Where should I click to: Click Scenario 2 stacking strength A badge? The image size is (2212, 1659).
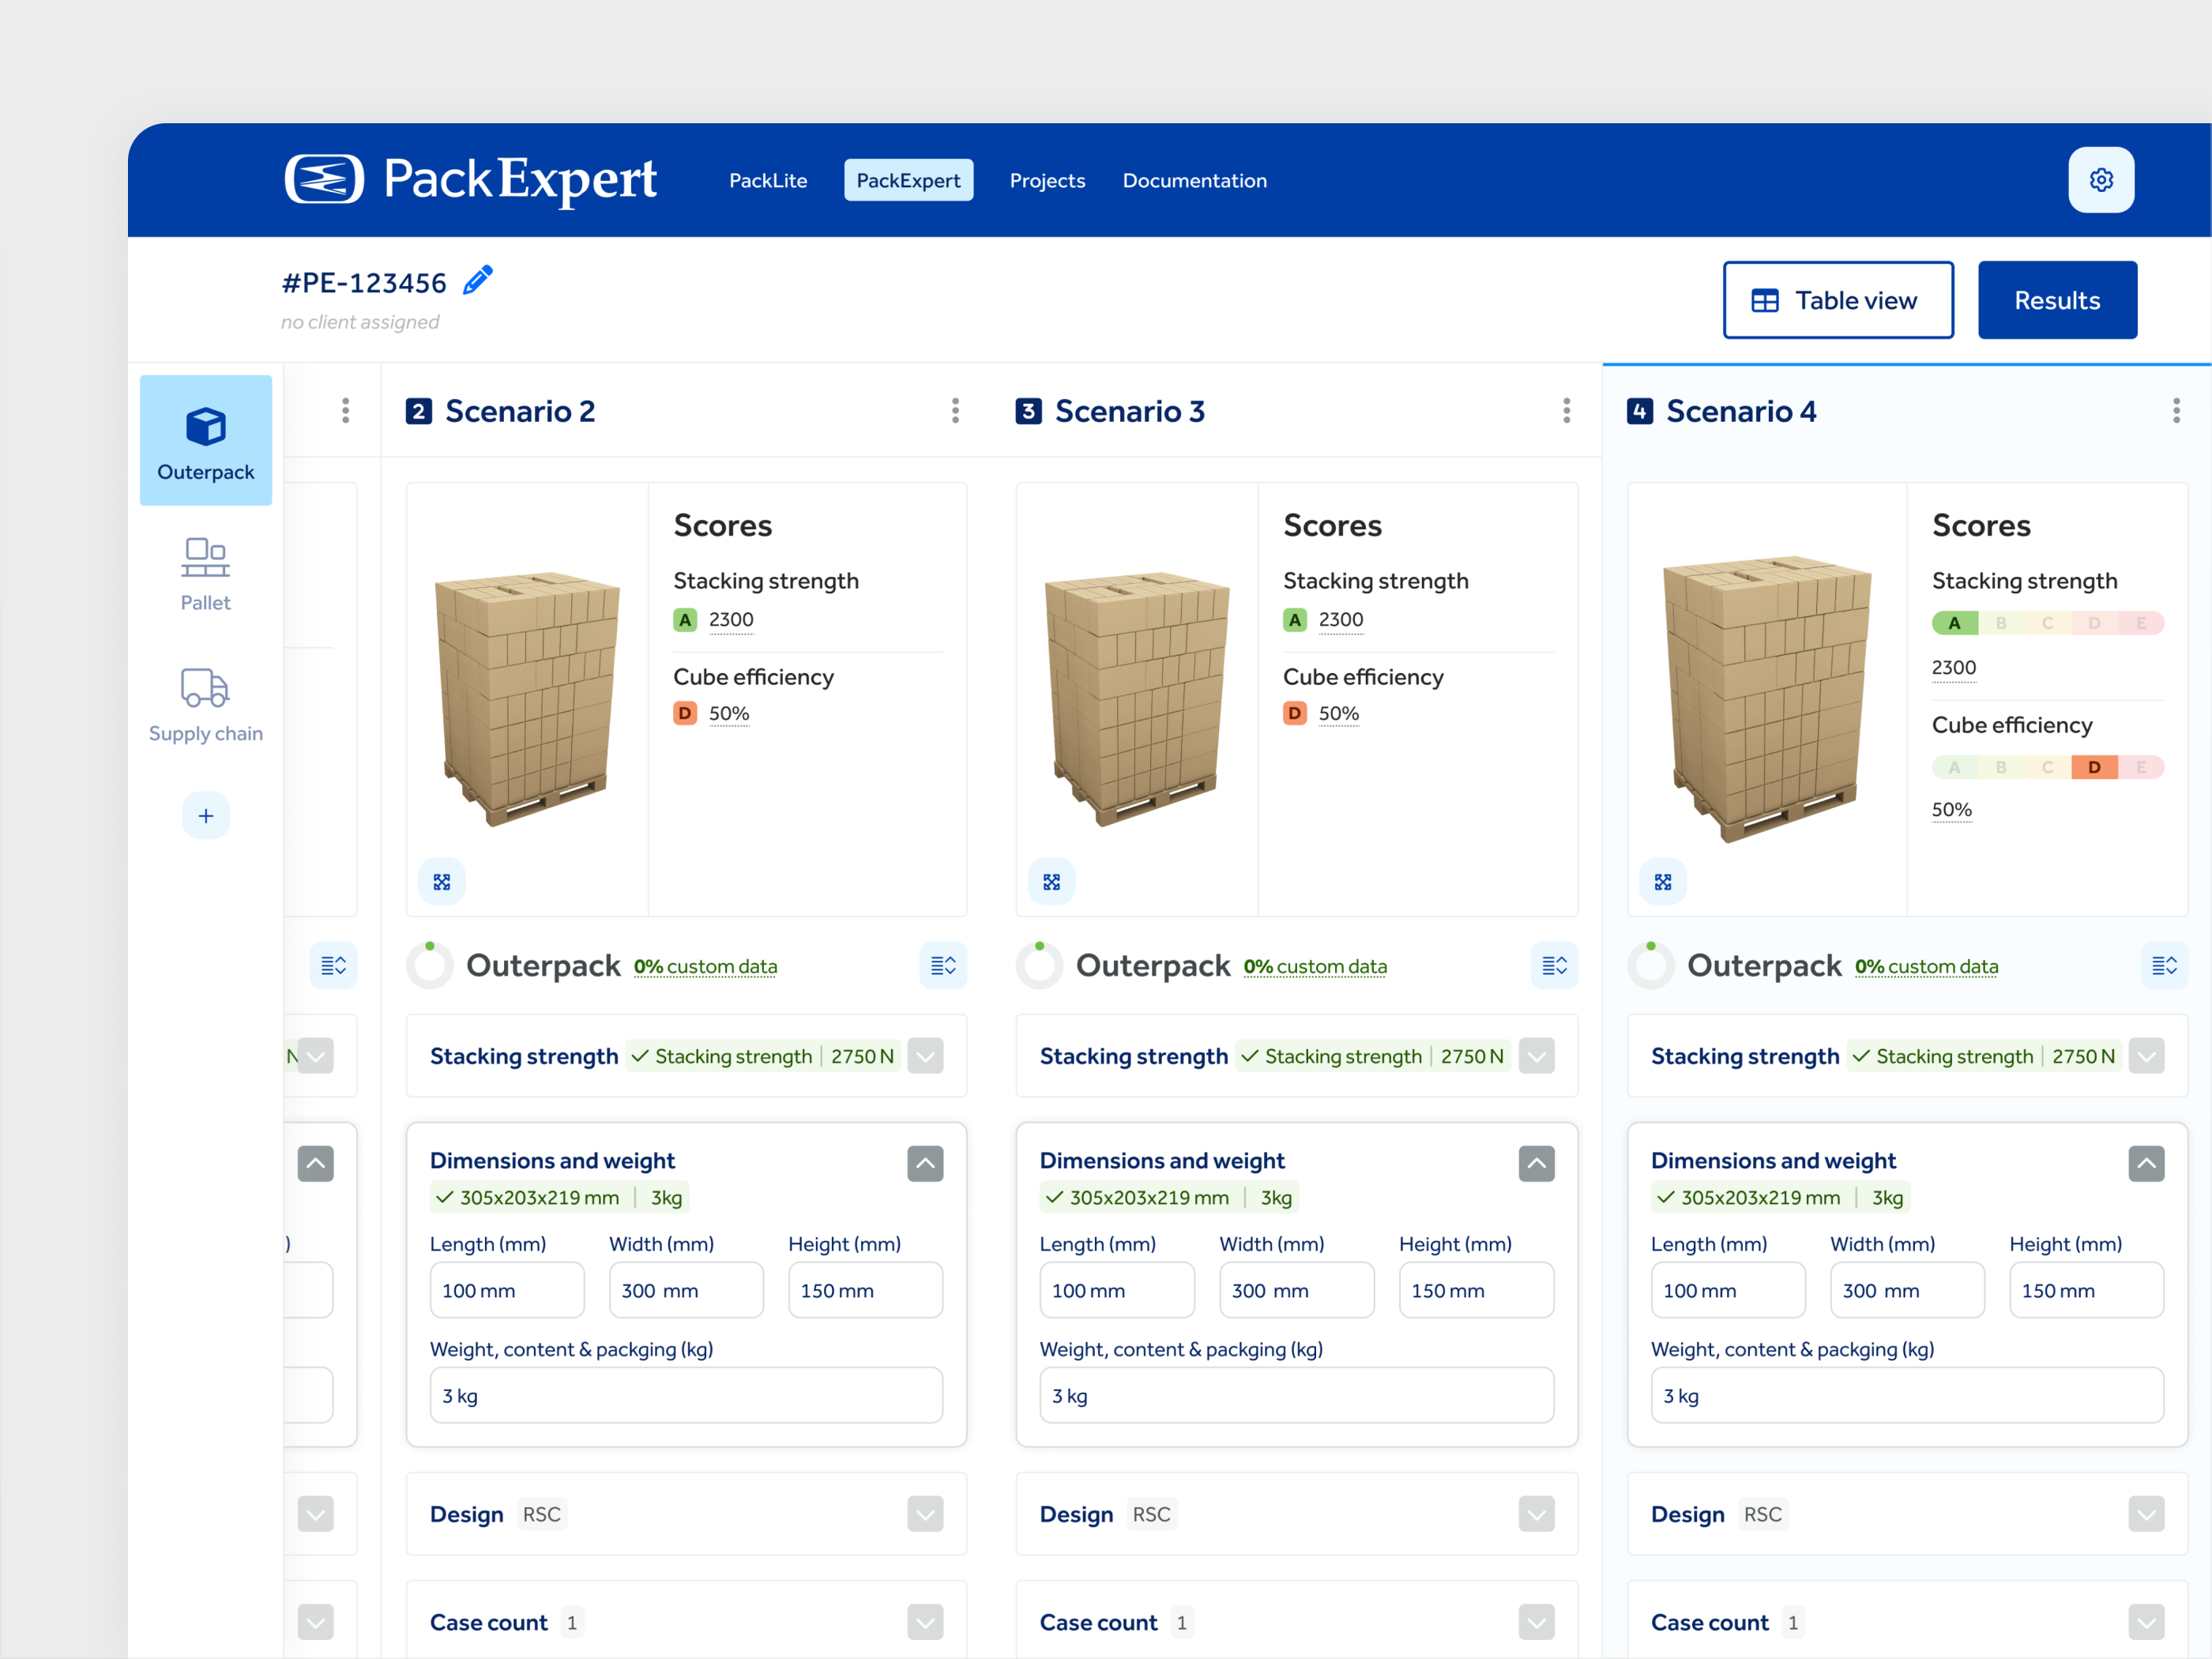pos(685,620)
